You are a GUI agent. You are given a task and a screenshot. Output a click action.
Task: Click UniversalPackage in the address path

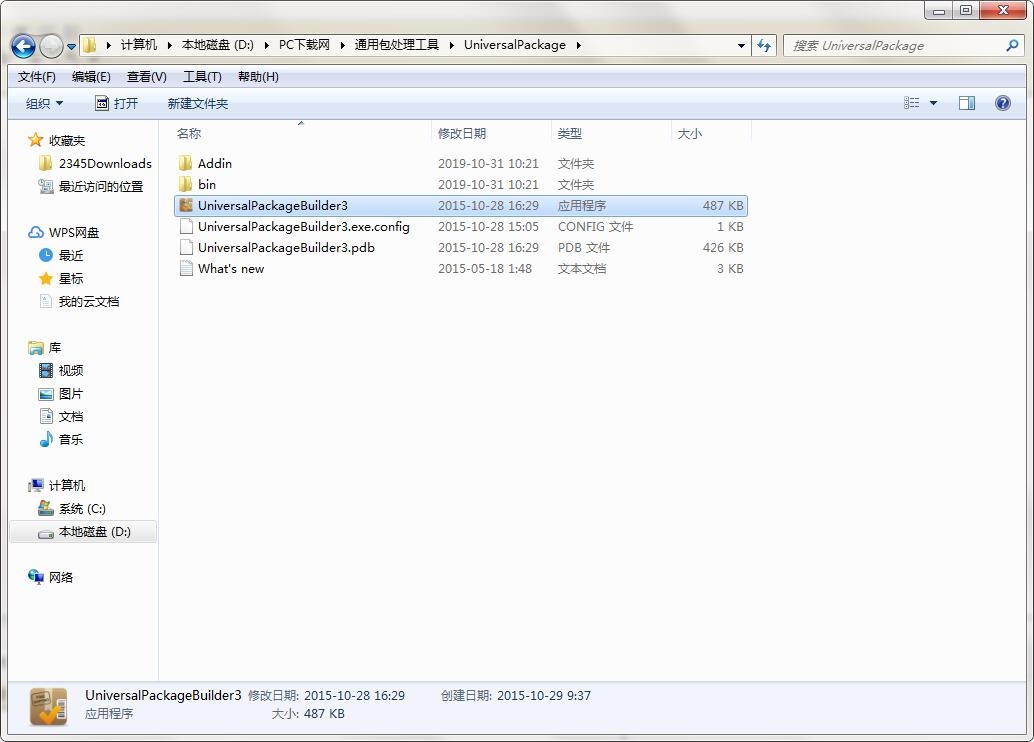(515, 45)
